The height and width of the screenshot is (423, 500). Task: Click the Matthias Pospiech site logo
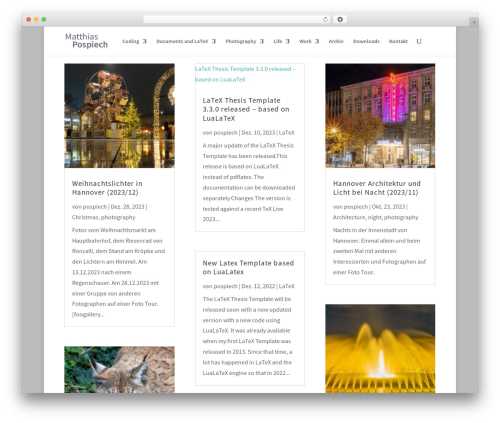point(86,41)
